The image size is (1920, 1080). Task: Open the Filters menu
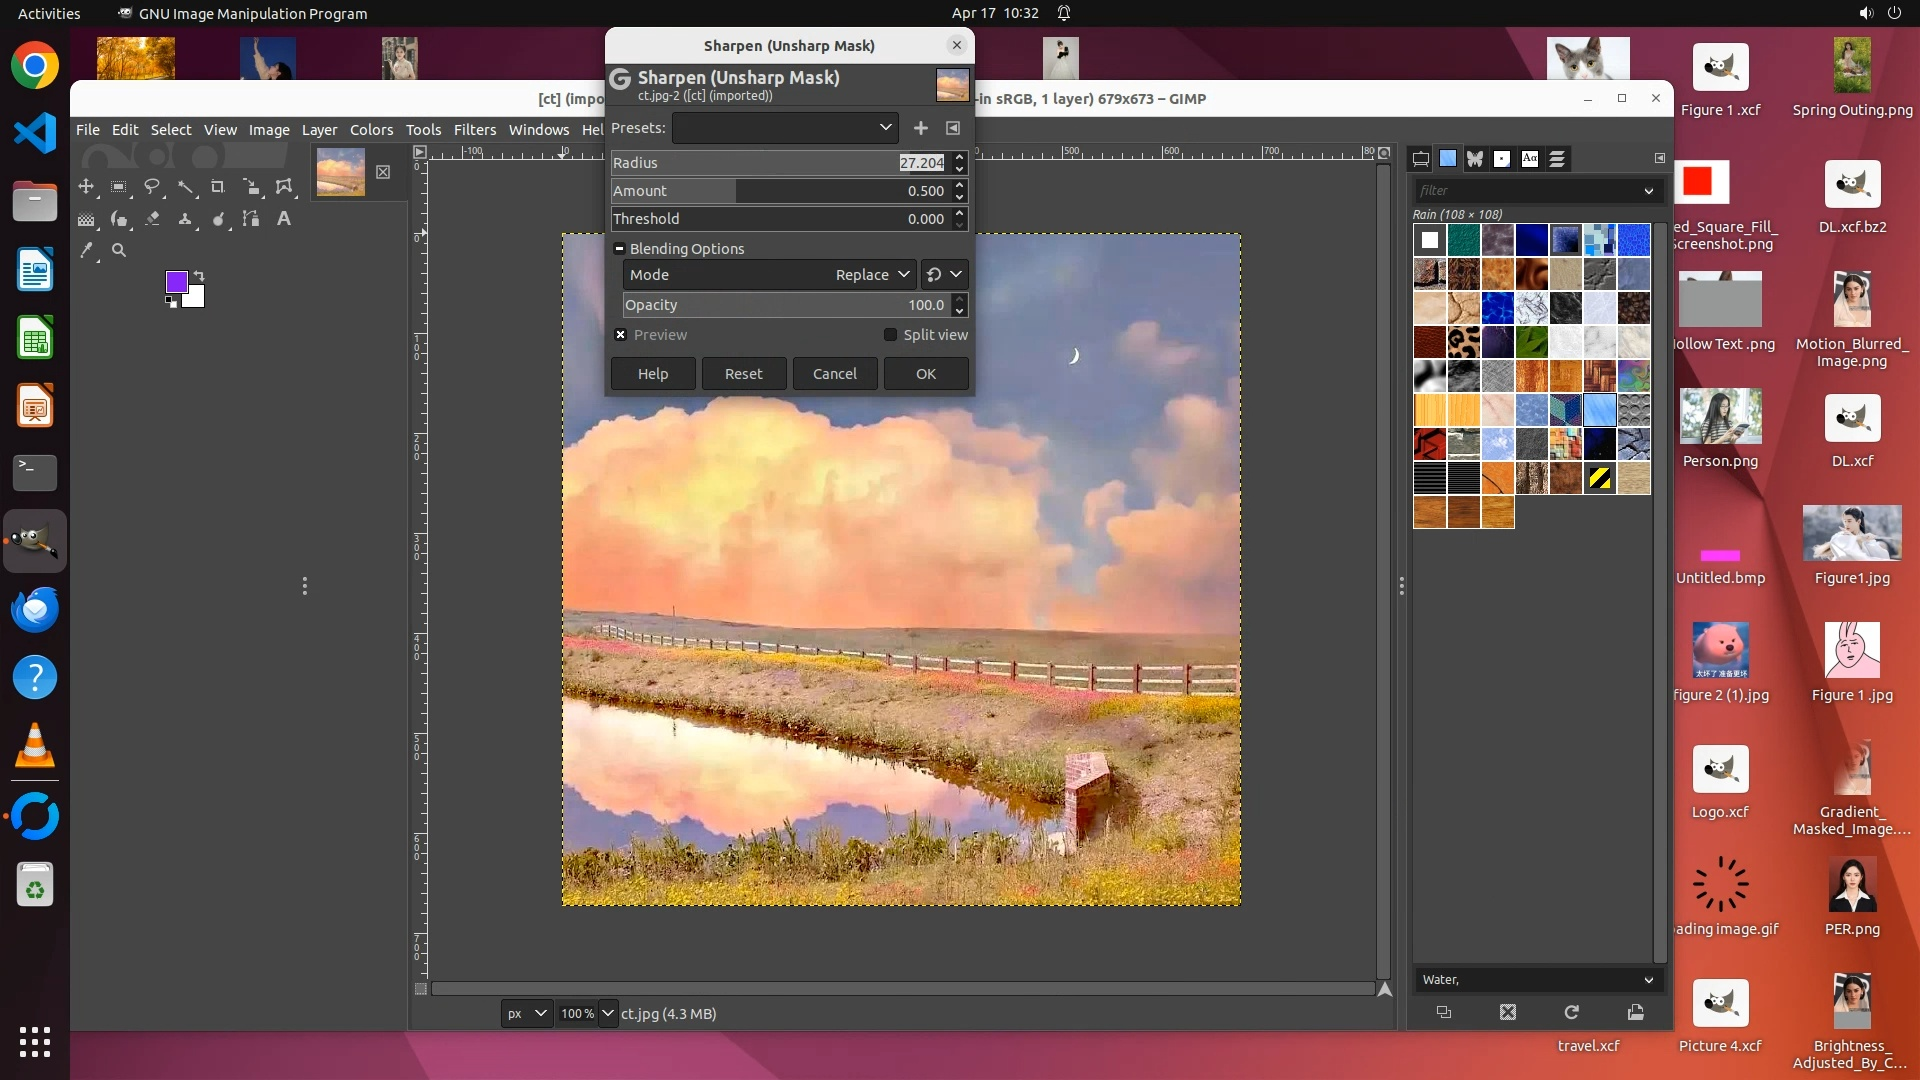(x=474, y=130)
